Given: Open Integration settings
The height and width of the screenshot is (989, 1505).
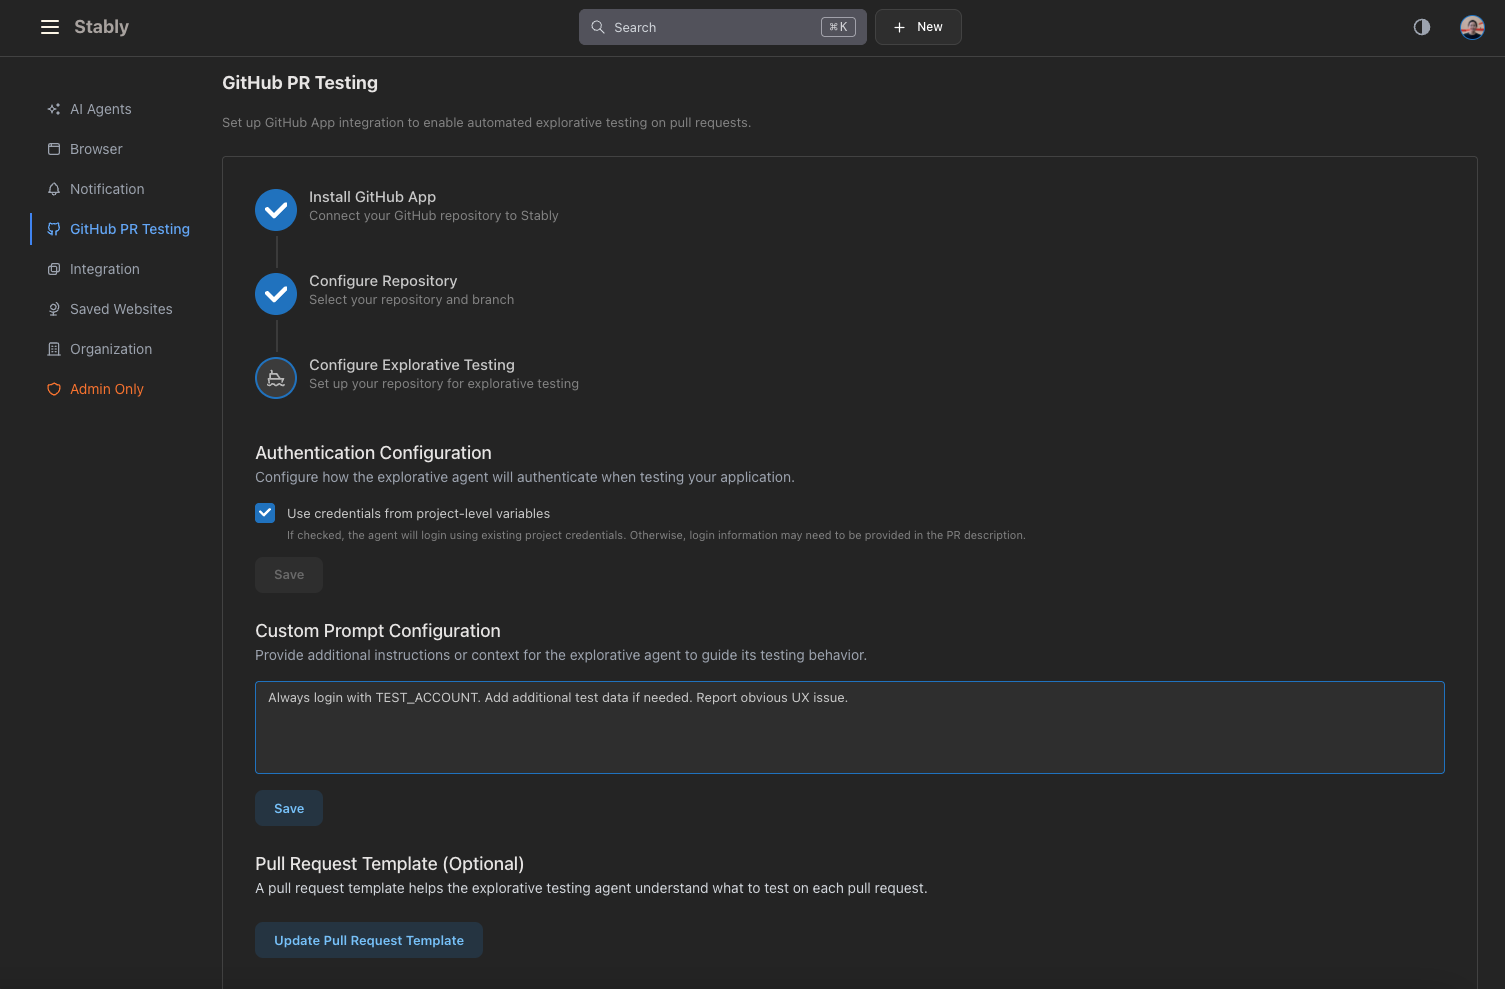Looking at the screenshot, I should [105, 269].
